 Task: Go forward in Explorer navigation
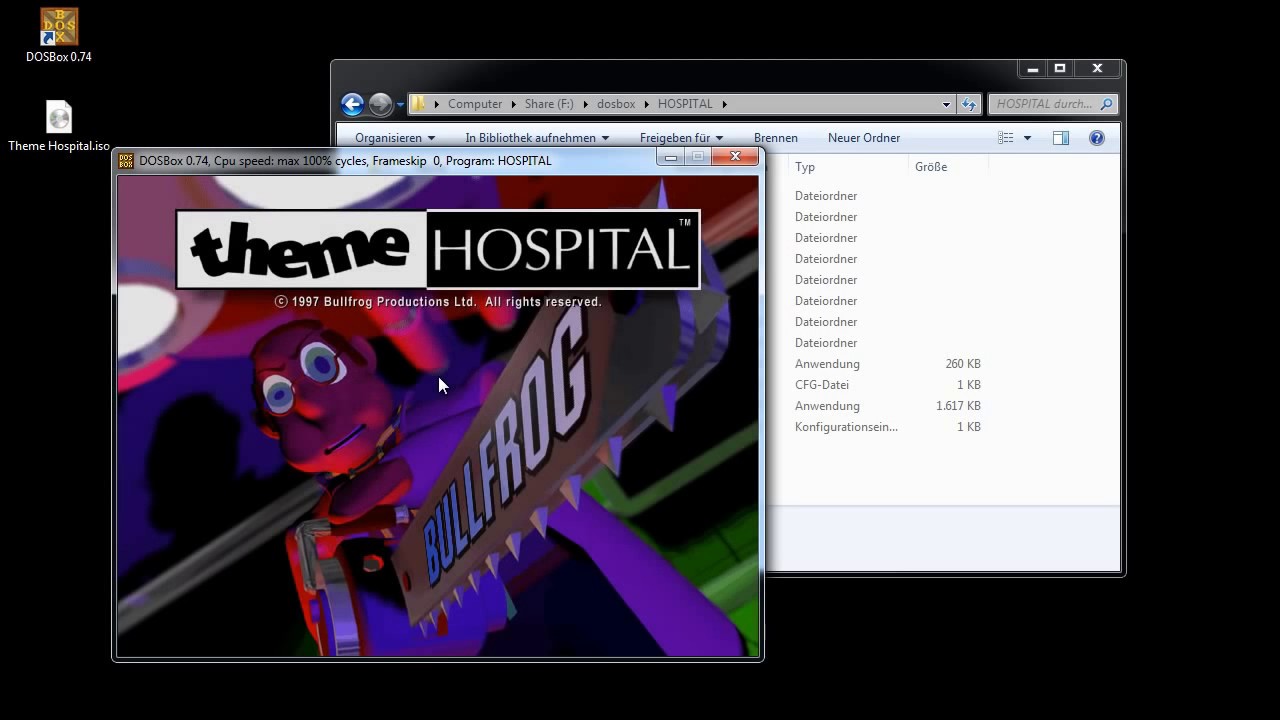[x=380, y=104]
